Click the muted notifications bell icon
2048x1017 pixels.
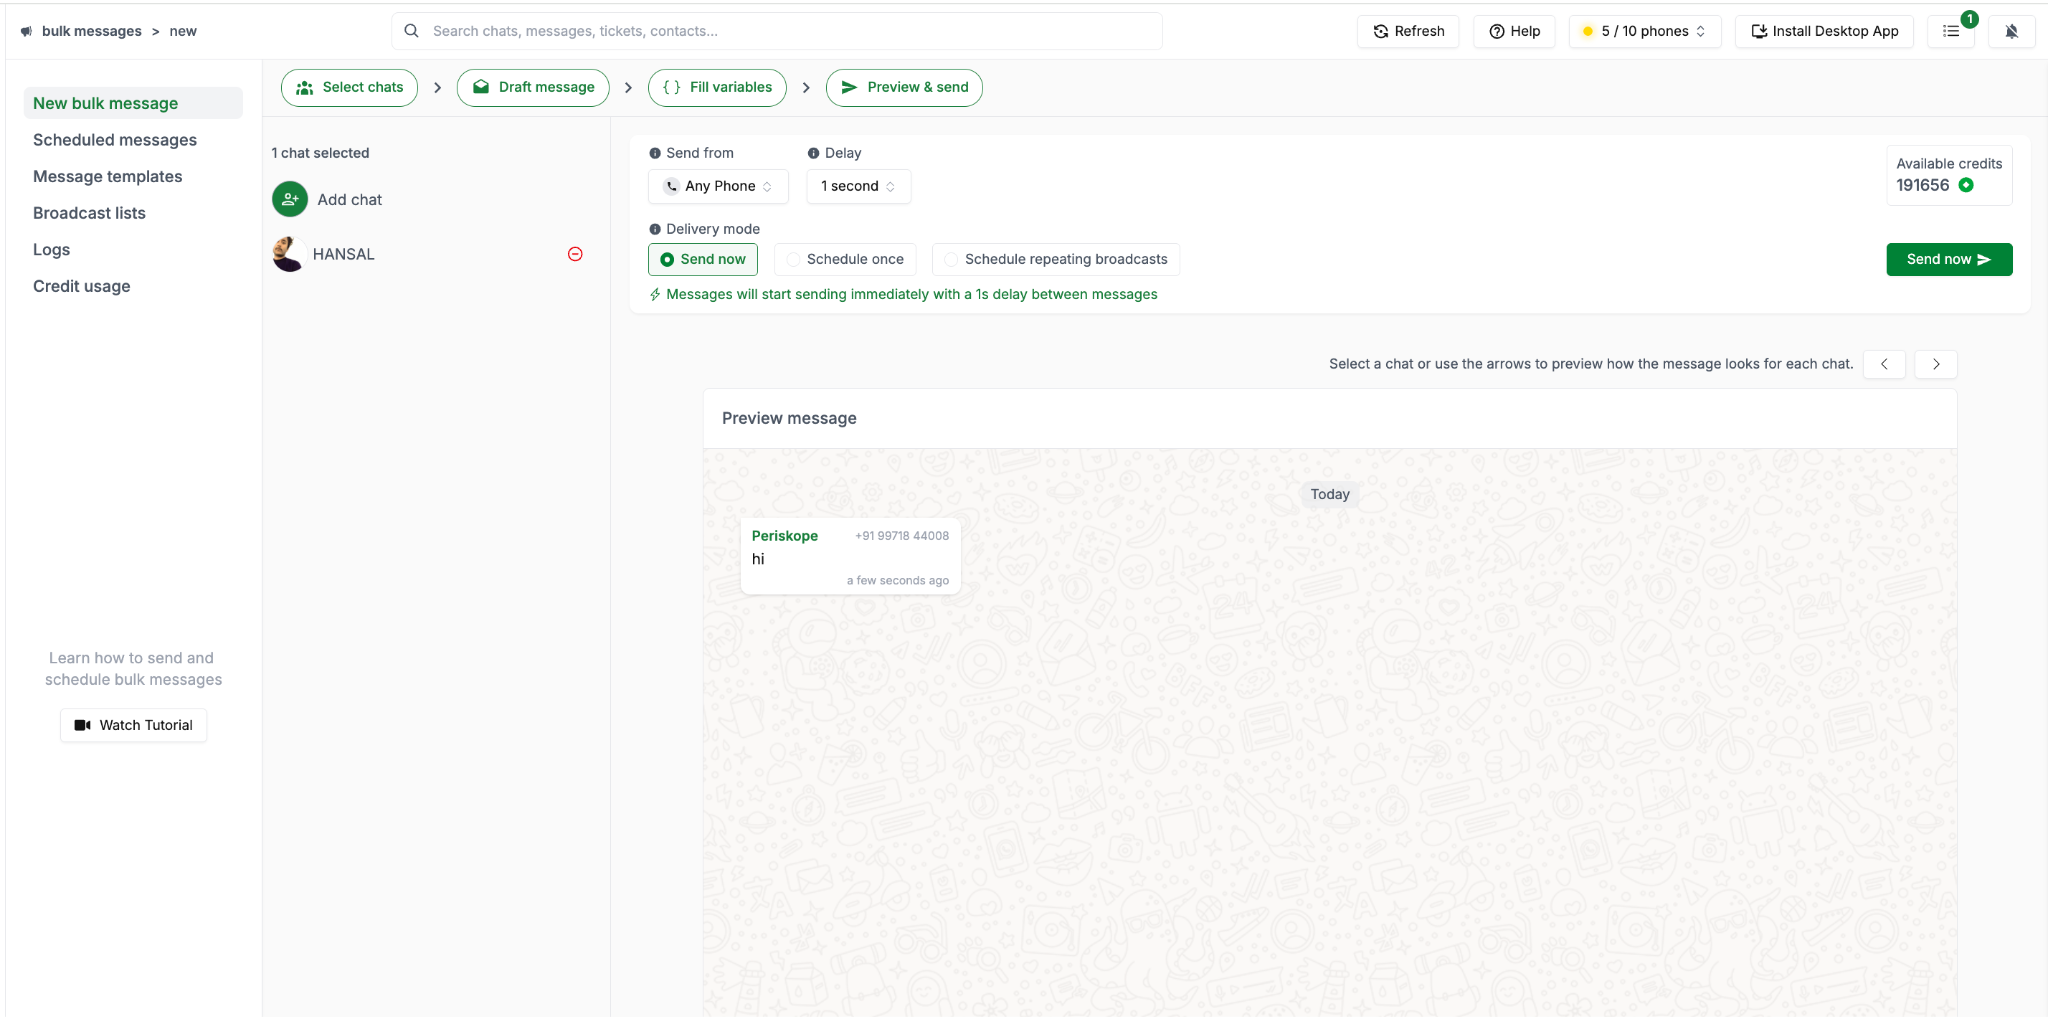pyautogui.click(x=2011, y=31)
